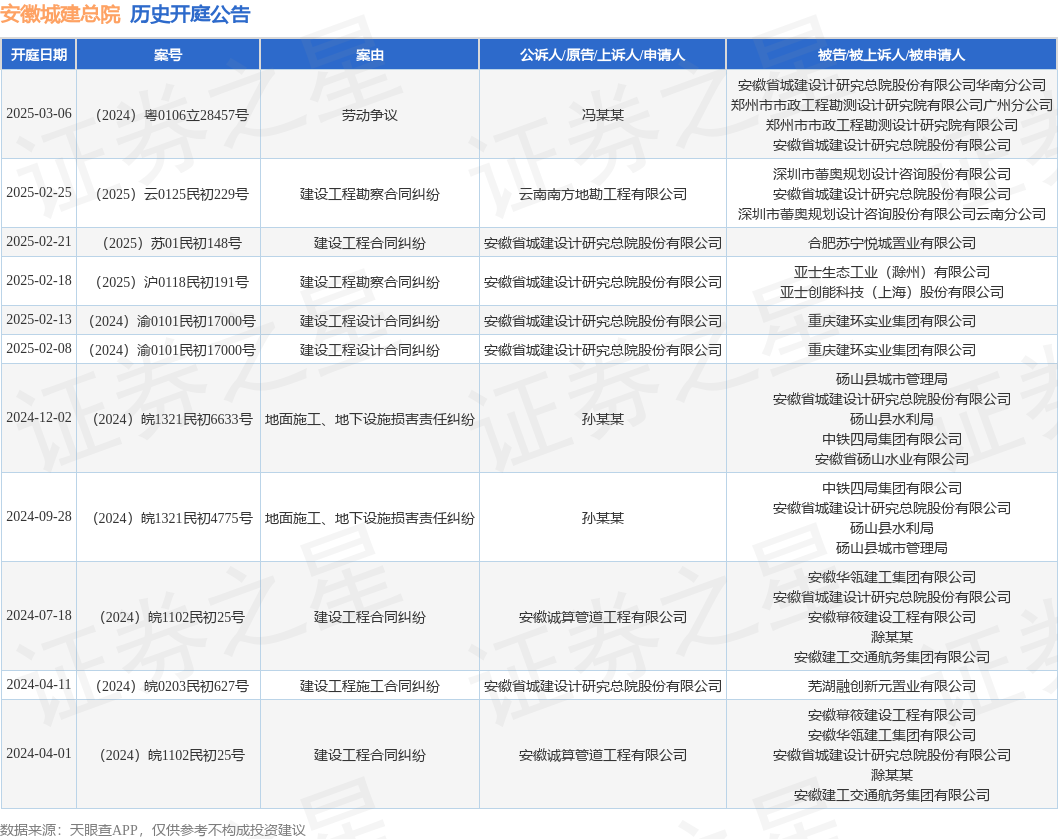Select defendant 合肥苏宁悦城置业有限公司
Screen dimensions: 1058x839
tap(891, 243)
